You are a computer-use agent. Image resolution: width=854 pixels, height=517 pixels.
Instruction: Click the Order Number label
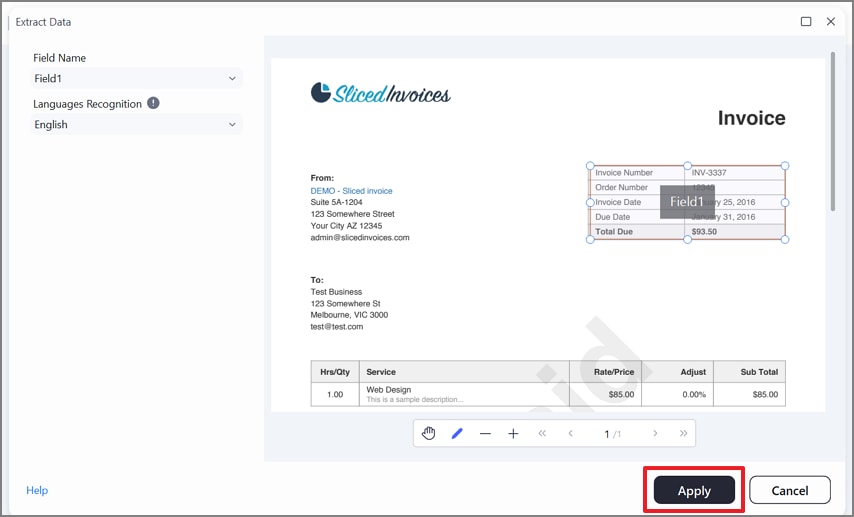pos(621,187)
